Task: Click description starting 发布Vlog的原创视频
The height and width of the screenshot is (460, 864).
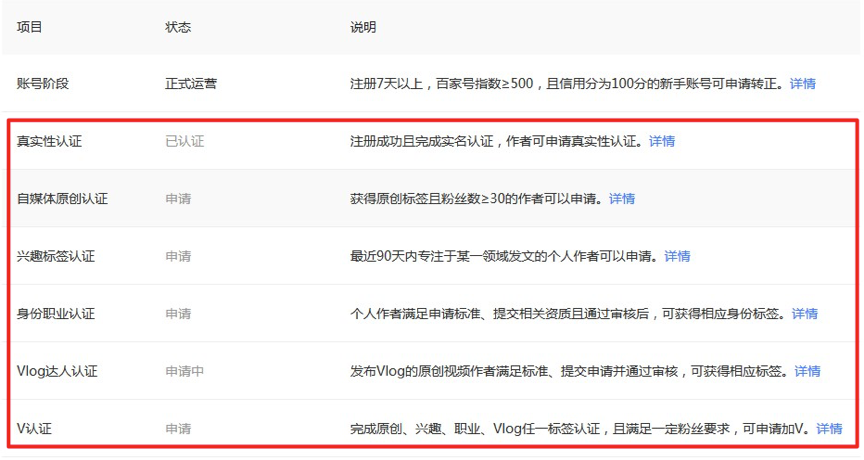Action: click(x=570, y=371)
